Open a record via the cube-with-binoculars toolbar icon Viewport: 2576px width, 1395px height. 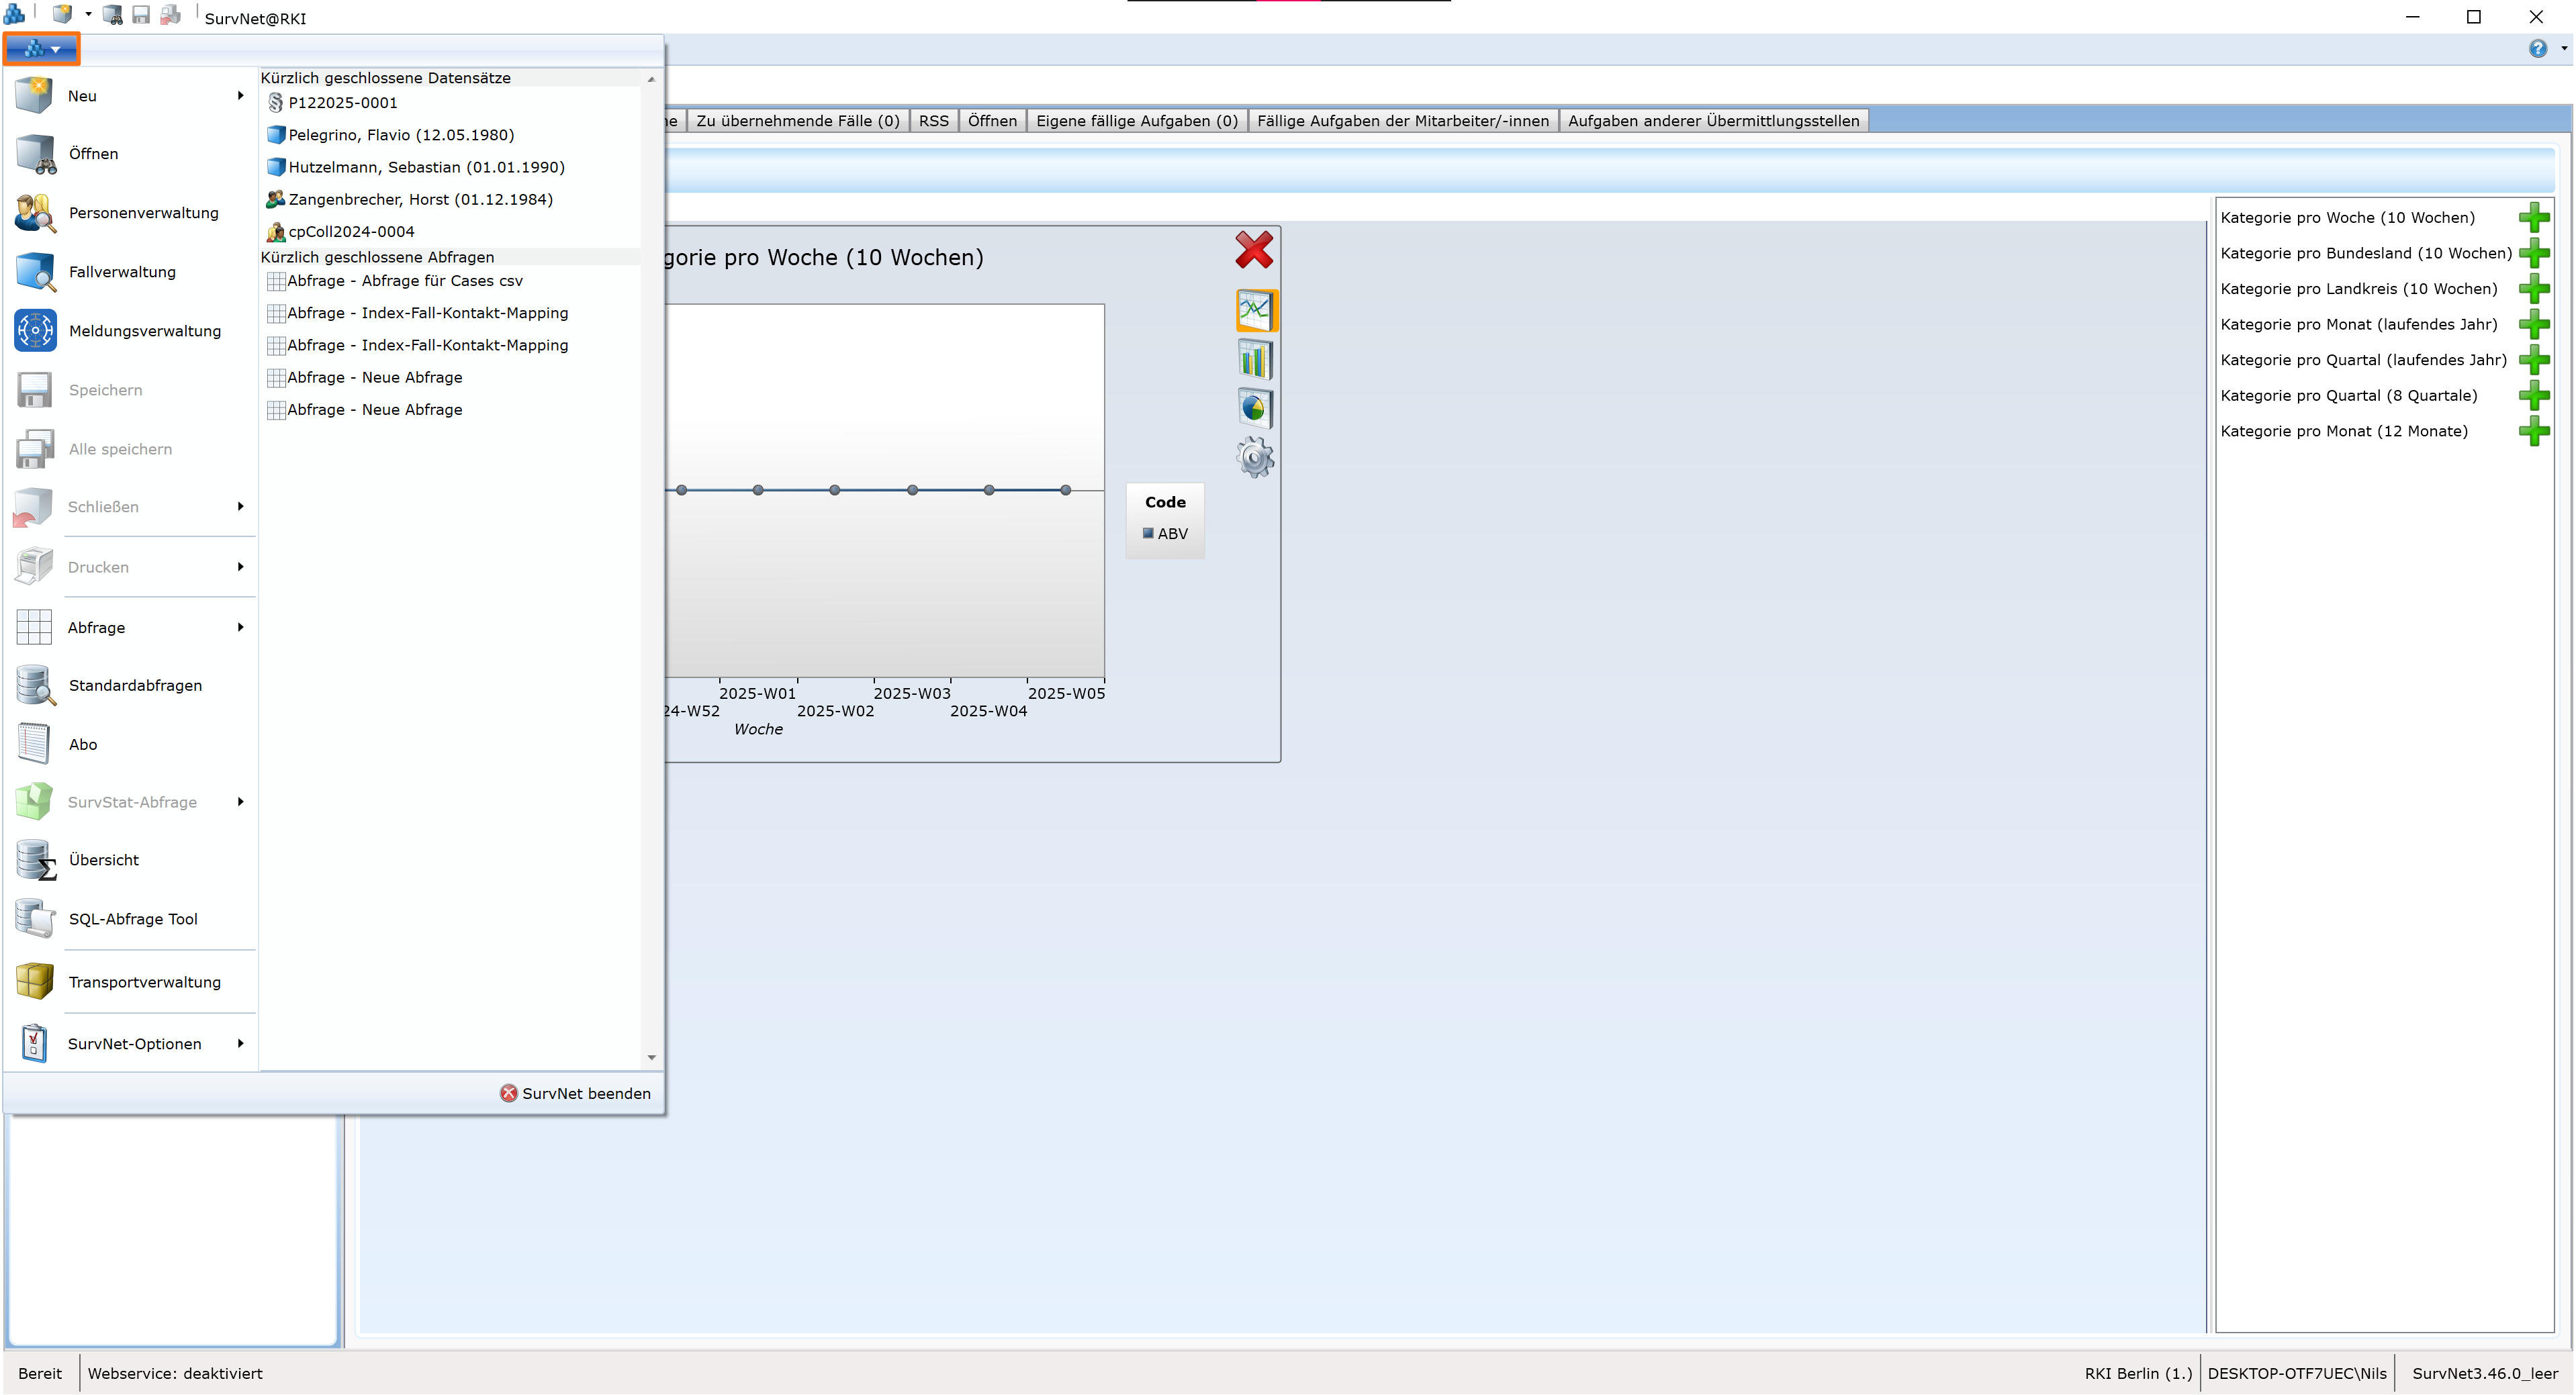coord(112,15)
